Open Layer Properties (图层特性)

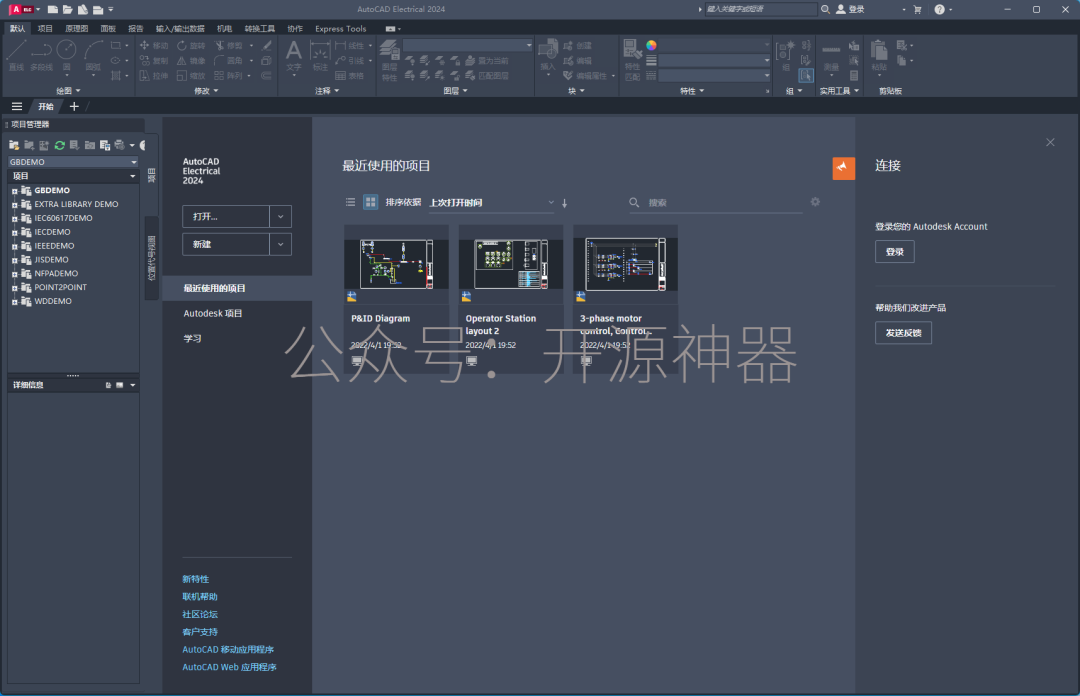pyautogui.click(x=389, y=61)
